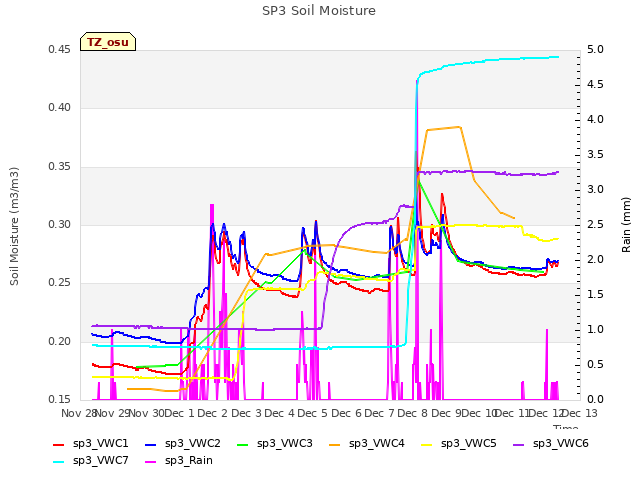Click the SP3 Soil Moisture chart title
Screen dimensions: 640x480
pyautogui.click(x=319, y=11)
